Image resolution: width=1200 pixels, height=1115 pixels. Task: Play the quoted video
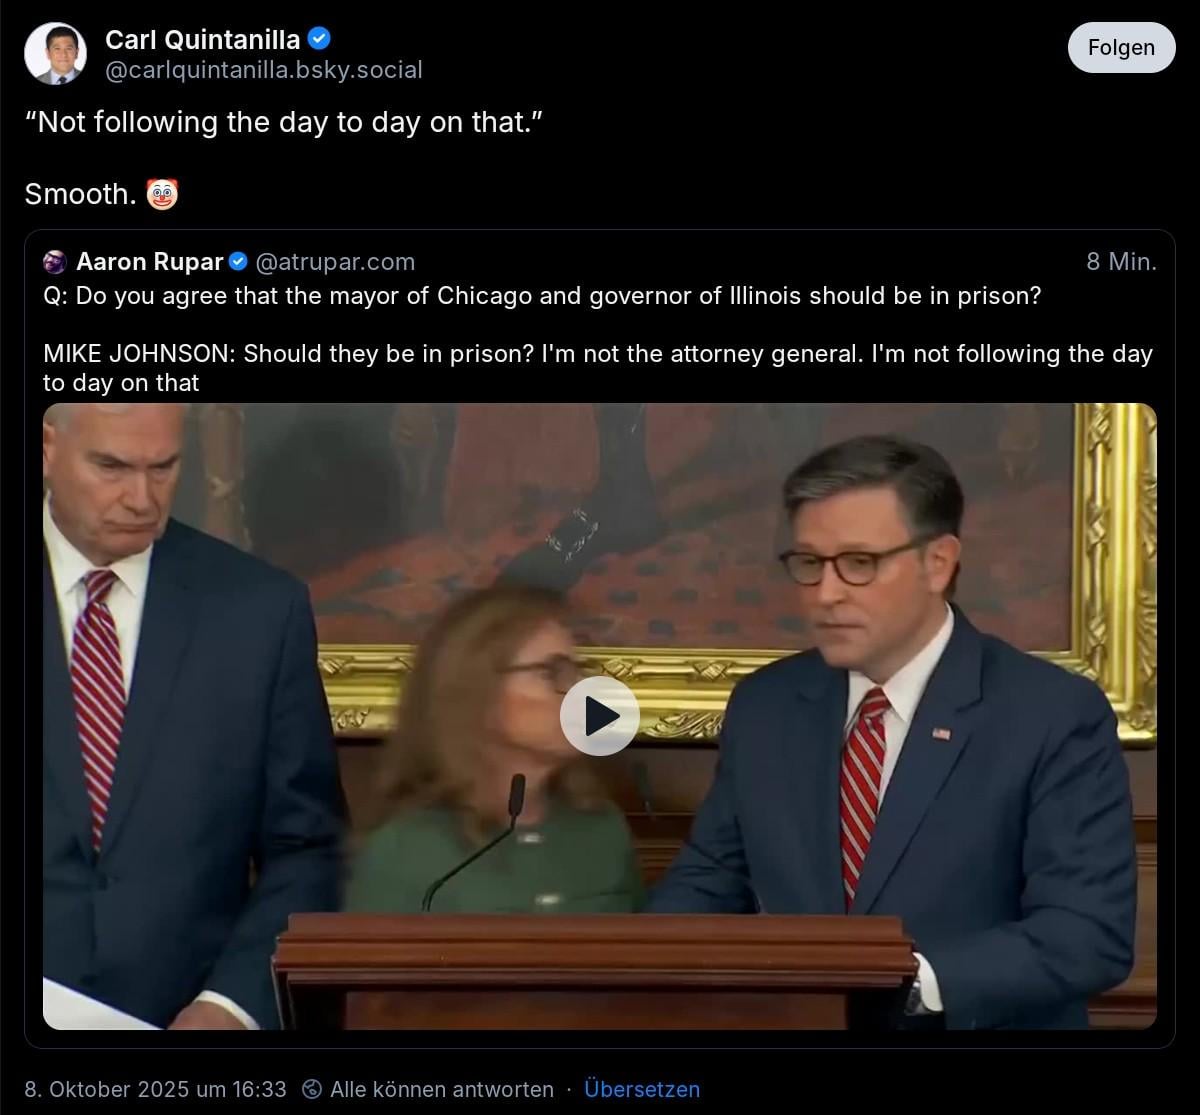[x=599, y=716]
